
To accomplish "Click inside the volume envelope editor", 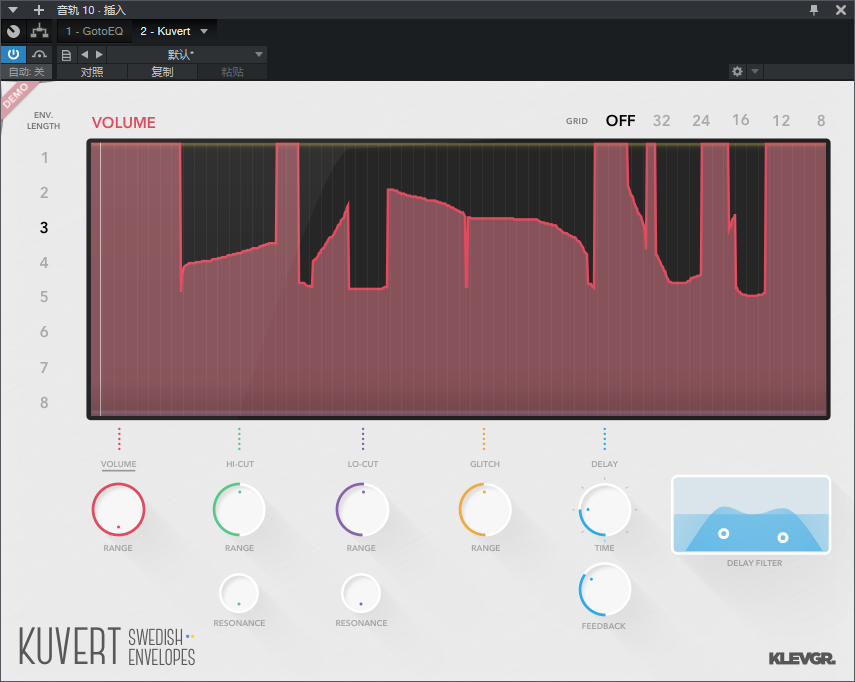I will (x=459, y=279).
